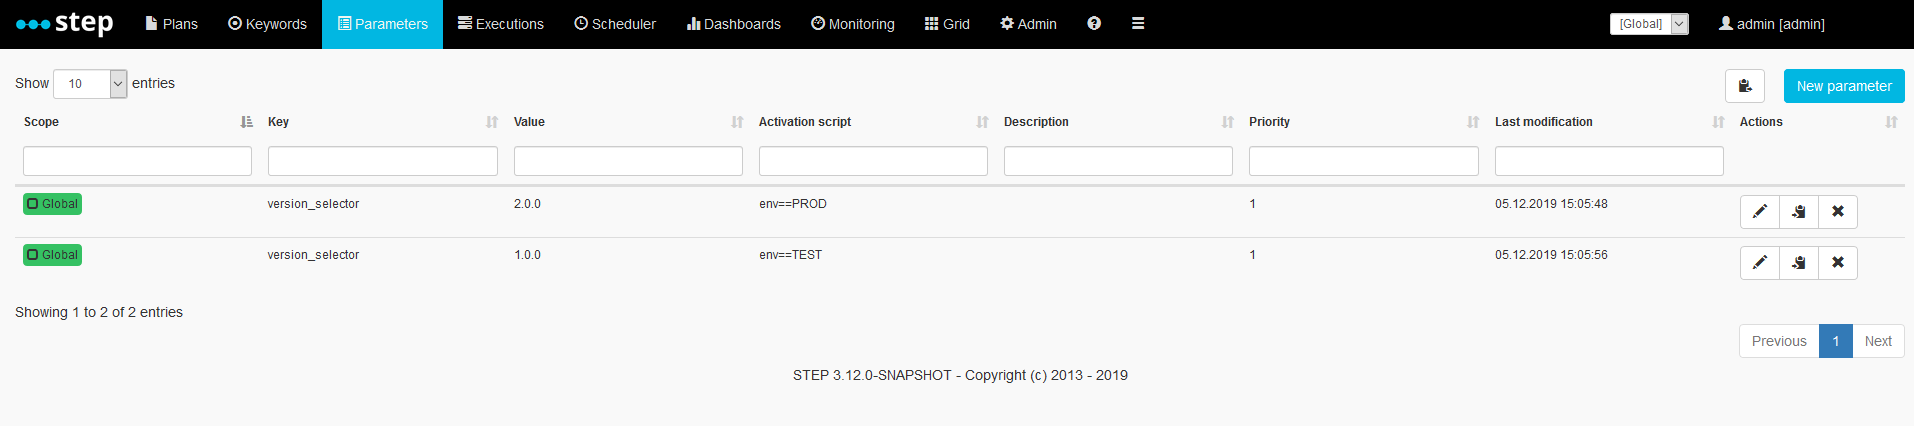Image resolution: width=1914 pixels, height=426 pixels.
Task: Delete the env==TEST parameter row
Action: tap(1838, 263)
